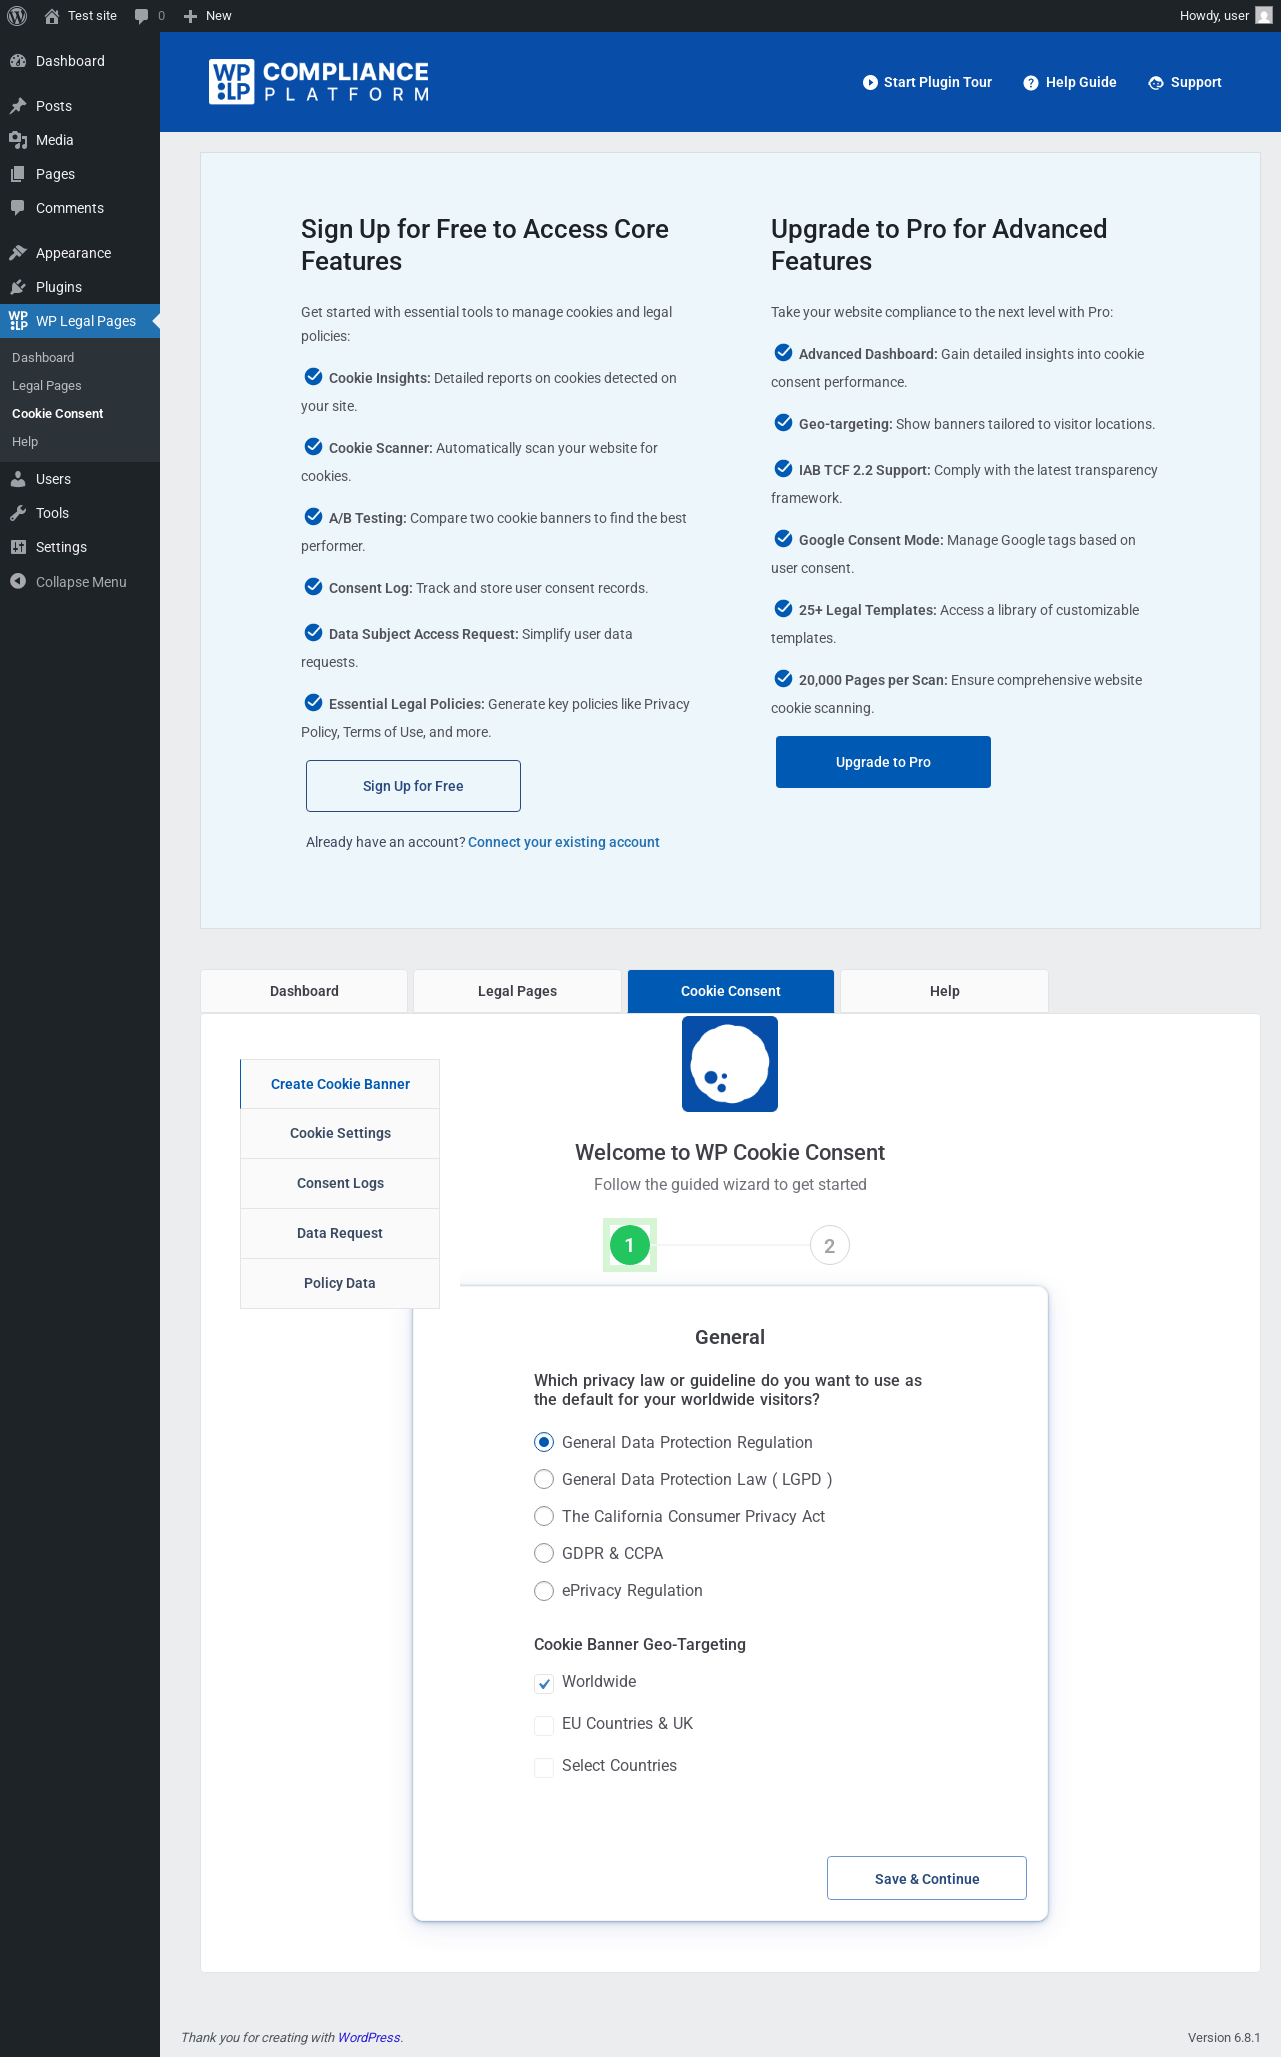Click the Settings icon in sidebar
This screenshot has width=1281, height=2057.
[x=18, y=547]
